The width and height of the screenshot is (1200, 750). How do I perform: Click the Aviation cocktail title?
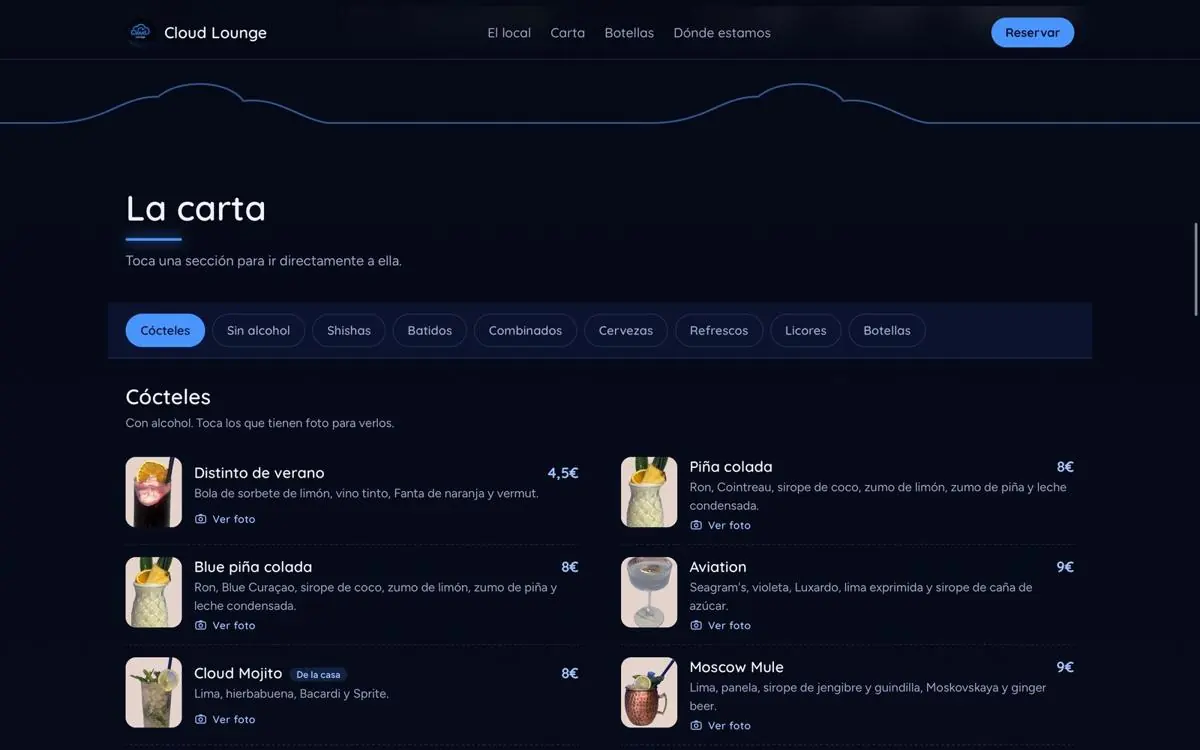pos(718,567)
